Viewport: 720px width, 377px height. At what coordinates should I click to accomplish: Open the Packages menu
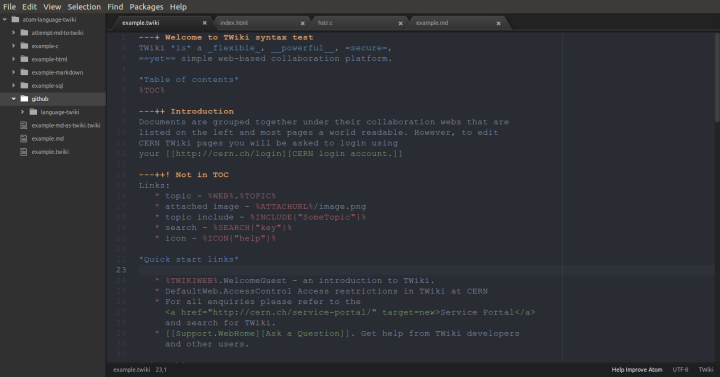click(x=146, y=7)
